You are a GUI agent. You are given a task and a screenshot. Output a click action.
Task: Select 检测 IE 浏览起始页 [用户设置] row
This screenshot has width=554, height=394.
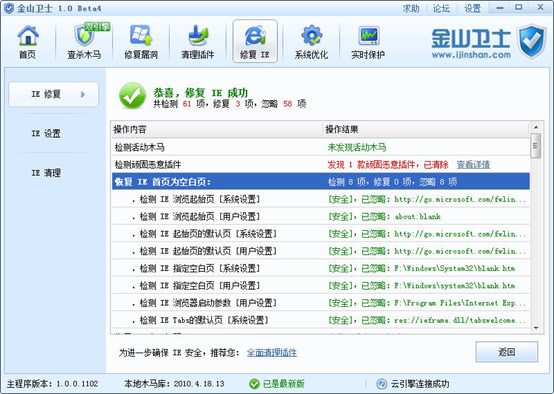pos(321,216)
